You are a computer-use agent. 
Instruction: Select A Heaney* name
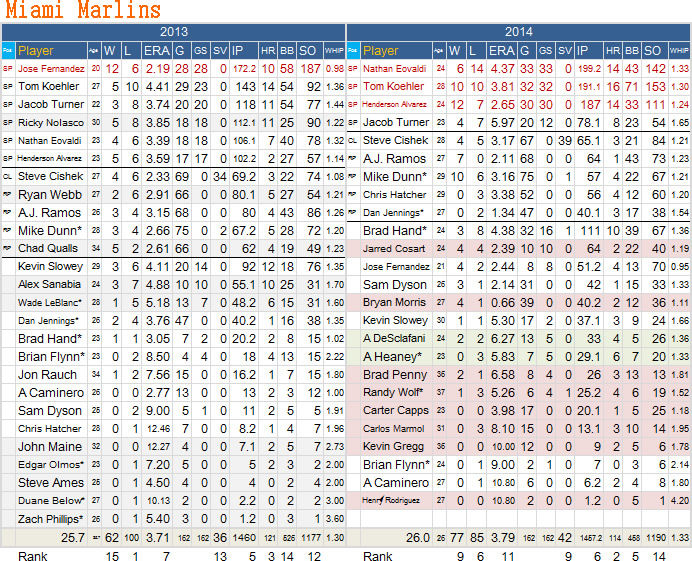click(392, 357)
